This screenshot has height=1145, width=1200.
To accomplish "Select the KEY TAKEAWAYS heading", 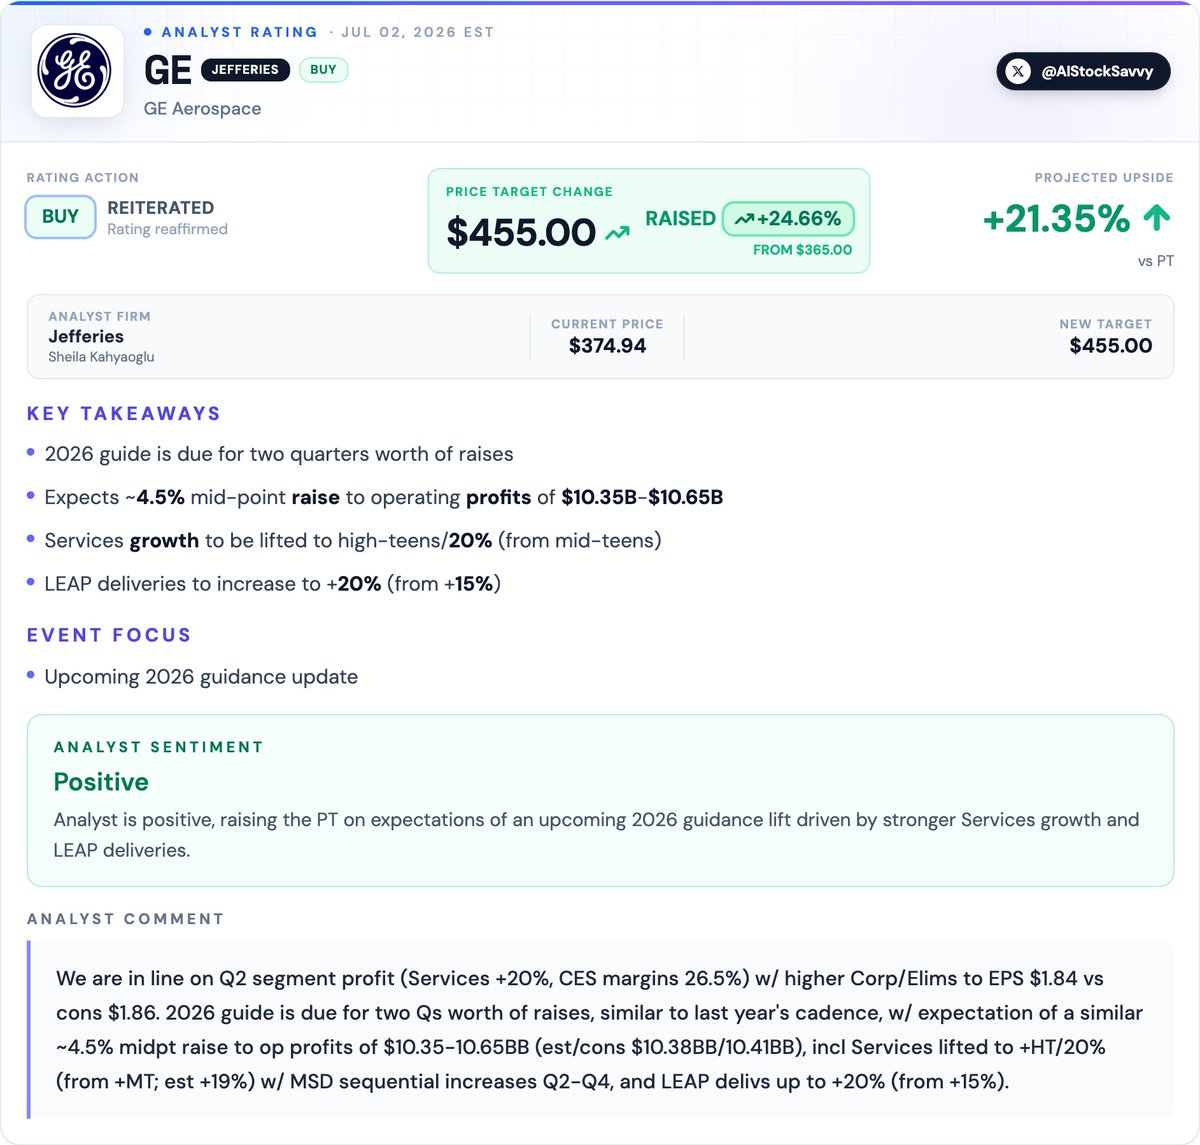I will tap(124, 414).
